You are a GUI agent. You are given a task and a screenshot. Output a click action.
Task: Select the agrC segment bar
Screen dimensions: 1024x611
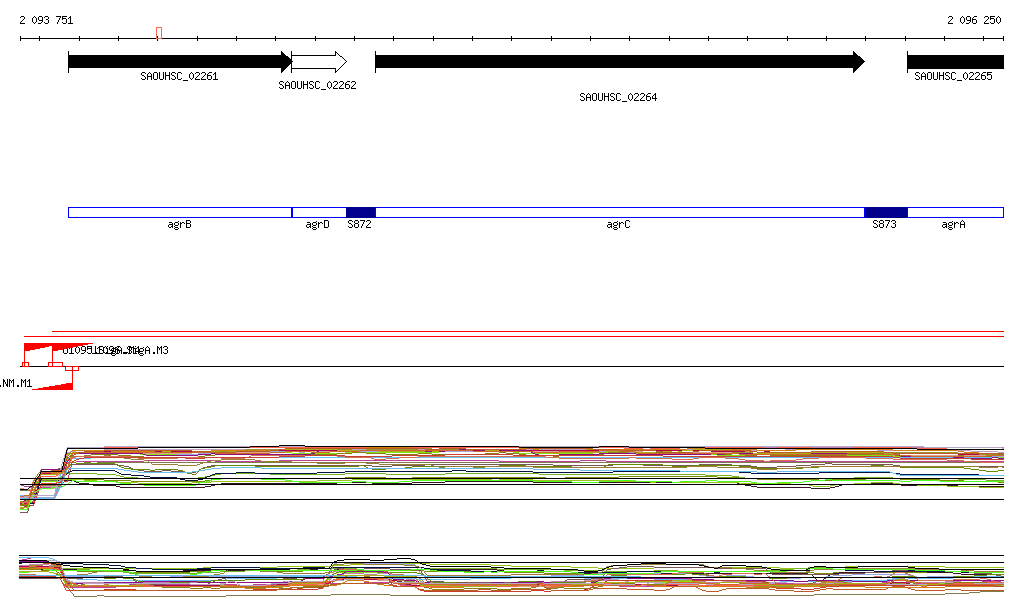618,212
